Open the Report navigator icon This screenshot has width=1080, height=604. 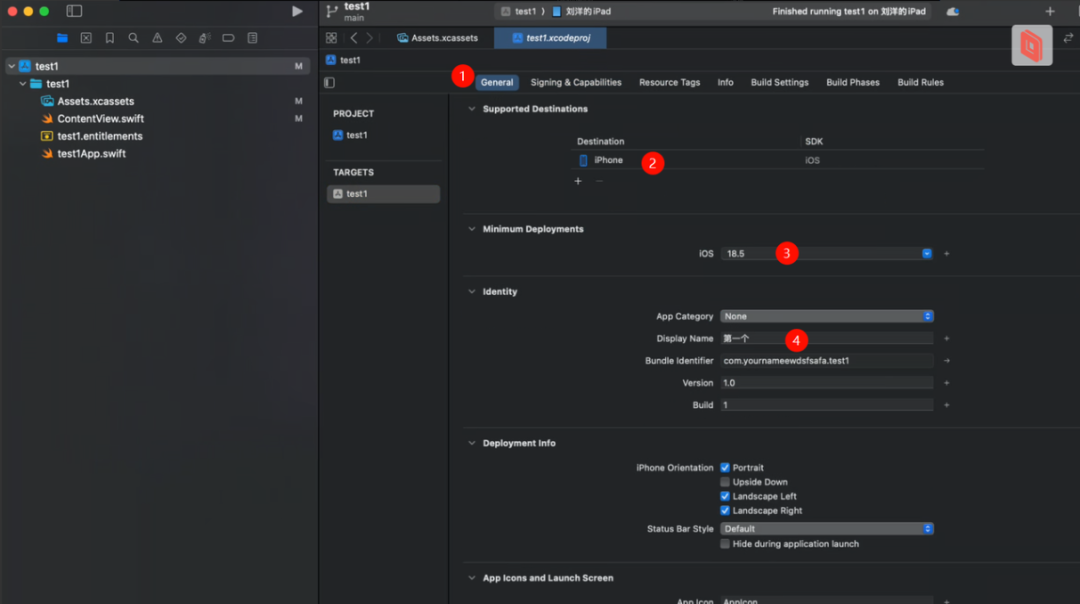253,38
